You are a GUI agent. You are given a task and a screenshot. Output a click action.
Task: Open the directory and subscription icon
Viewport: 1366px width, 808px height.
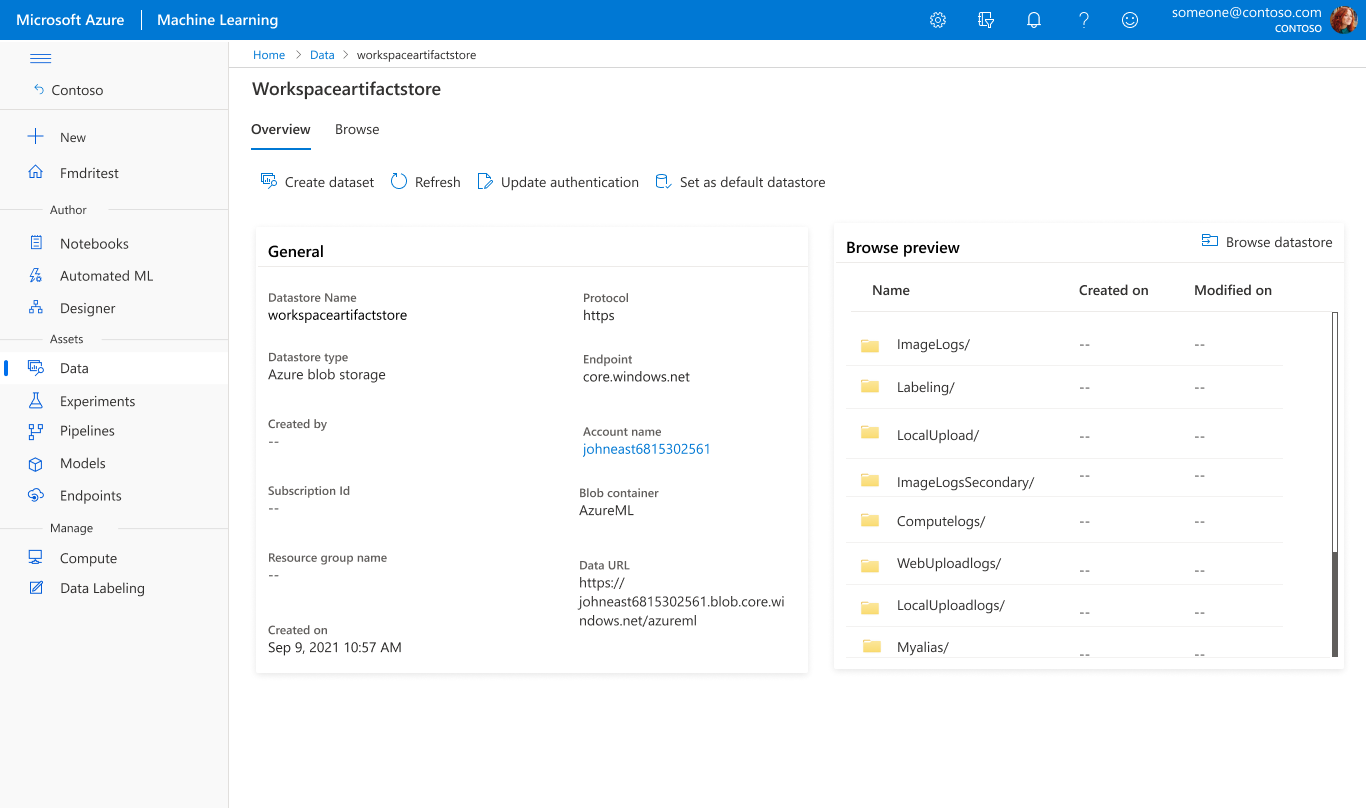(x=986, y=20)
